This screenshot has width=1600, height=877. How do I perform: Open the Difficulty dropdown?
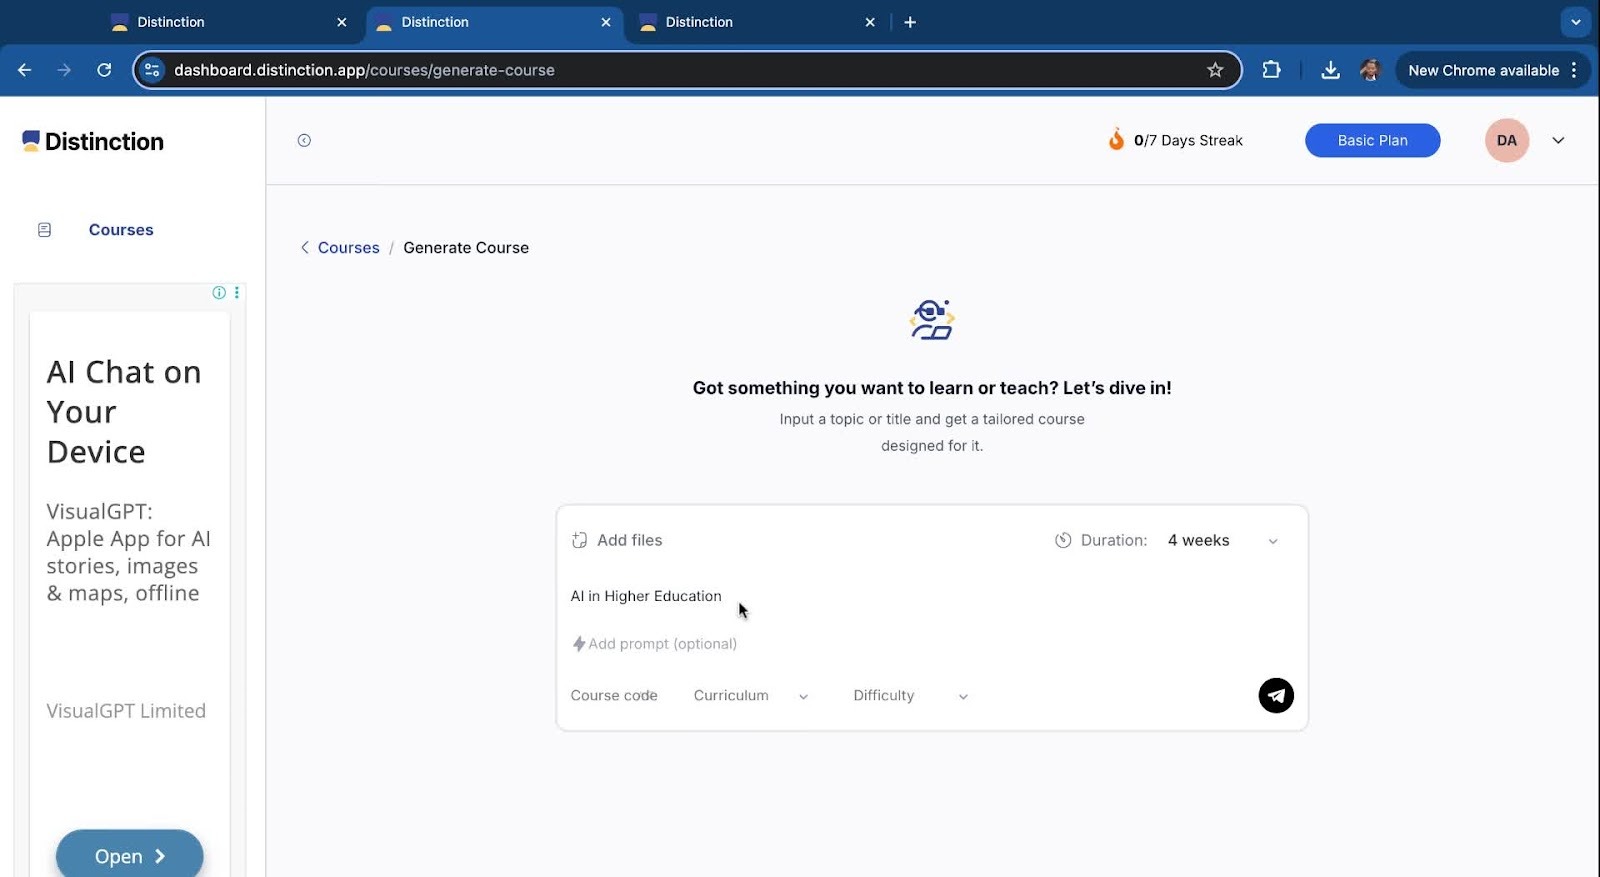point(910,696)
